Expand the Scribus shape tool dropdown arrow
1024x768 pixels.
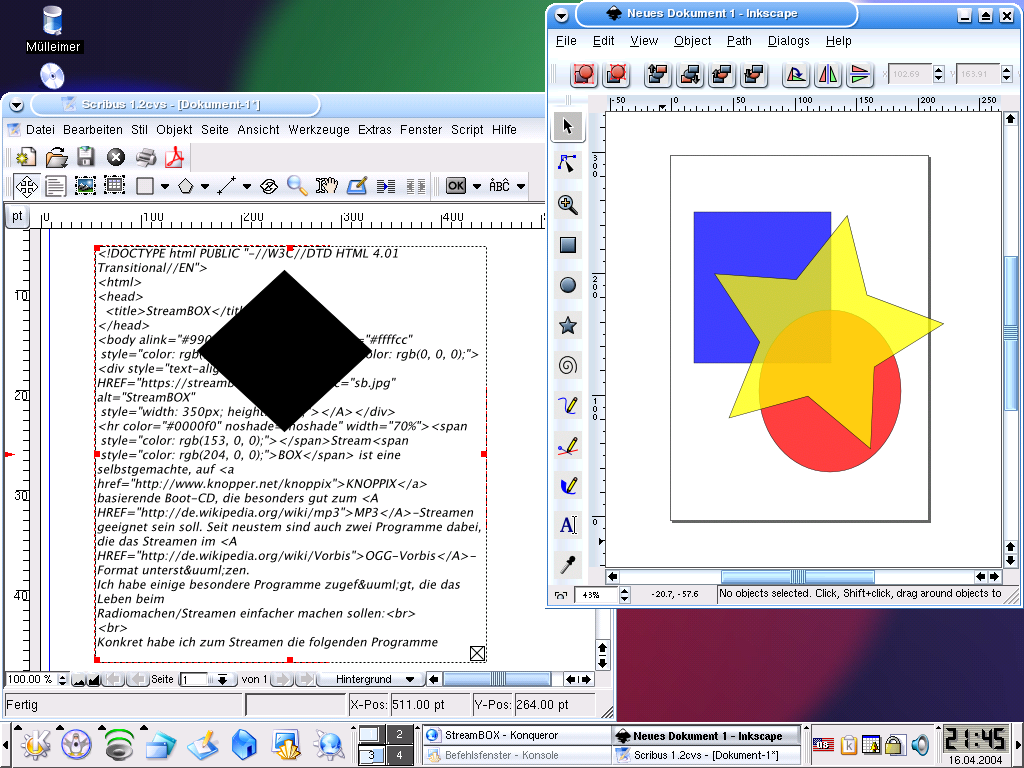tap(164, 186)
